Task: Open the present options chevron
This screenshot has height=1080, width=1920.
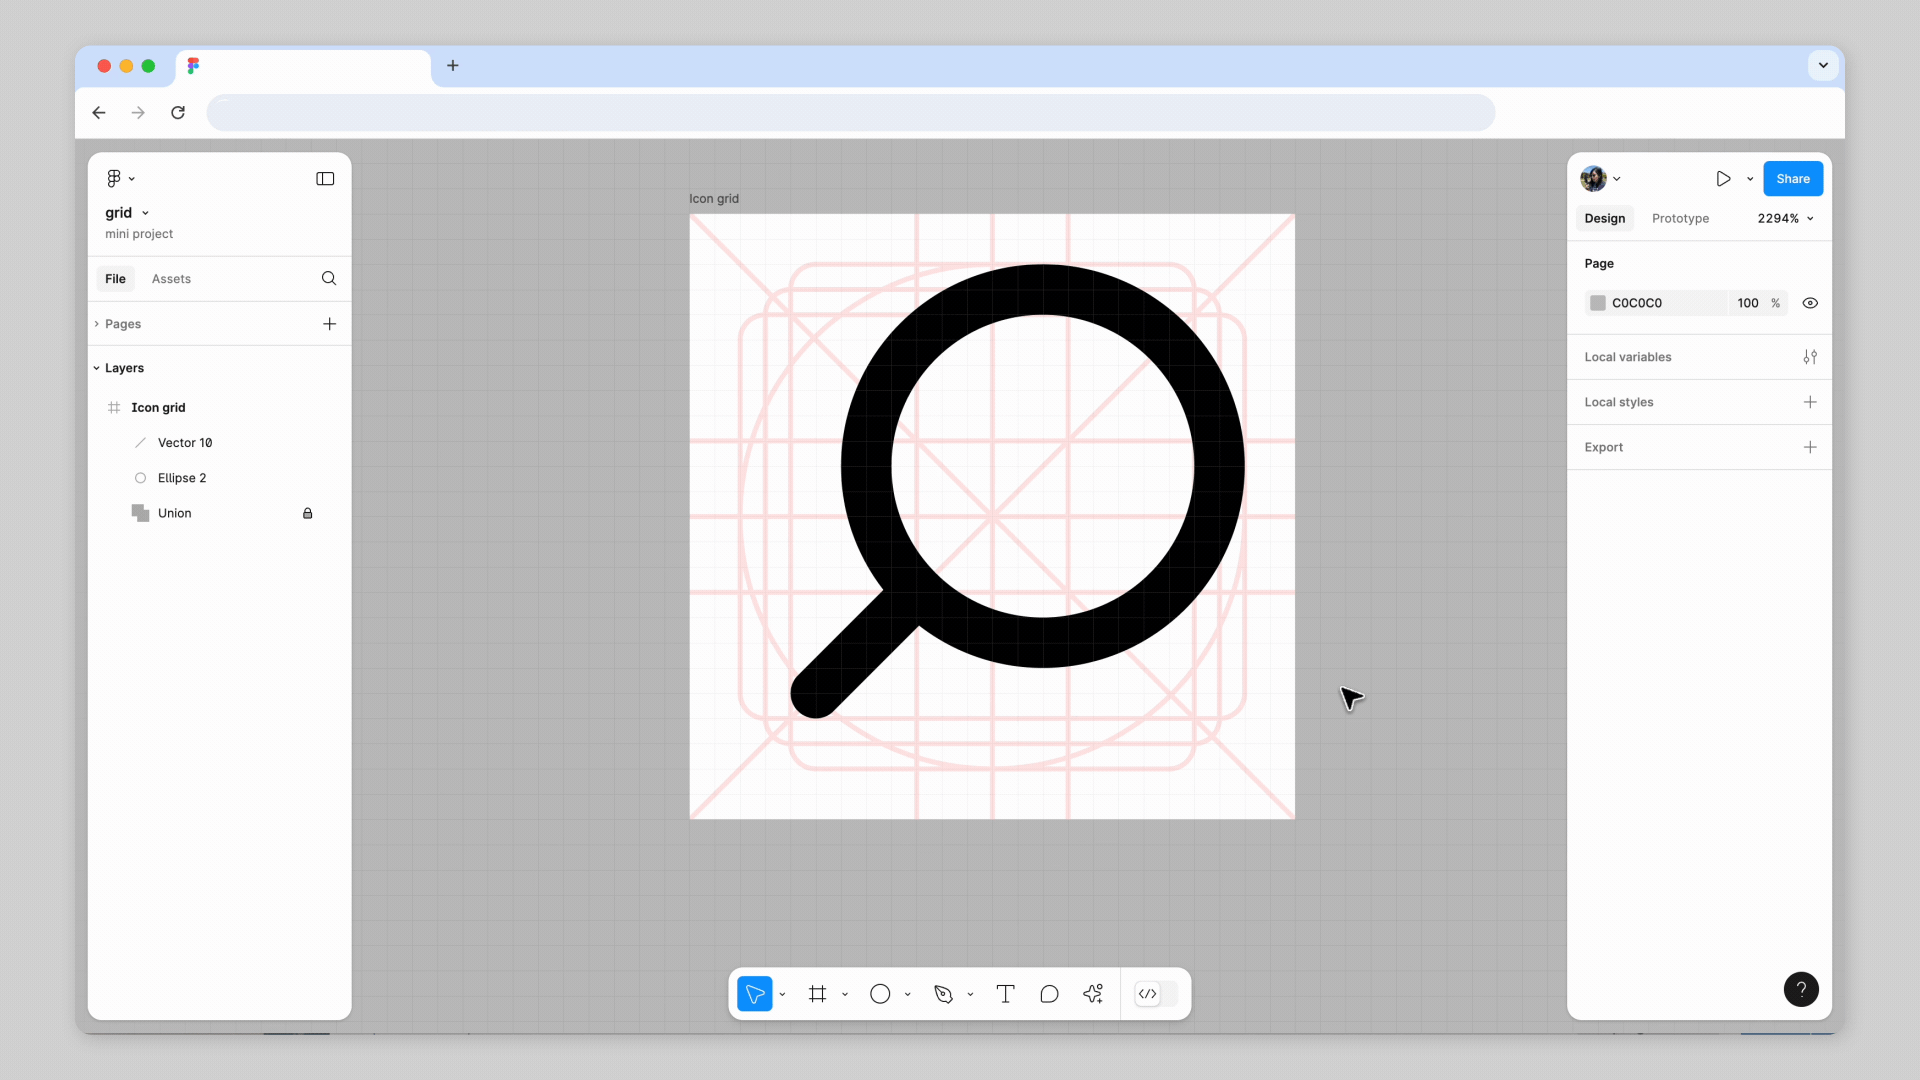Action: [1750, 179]
